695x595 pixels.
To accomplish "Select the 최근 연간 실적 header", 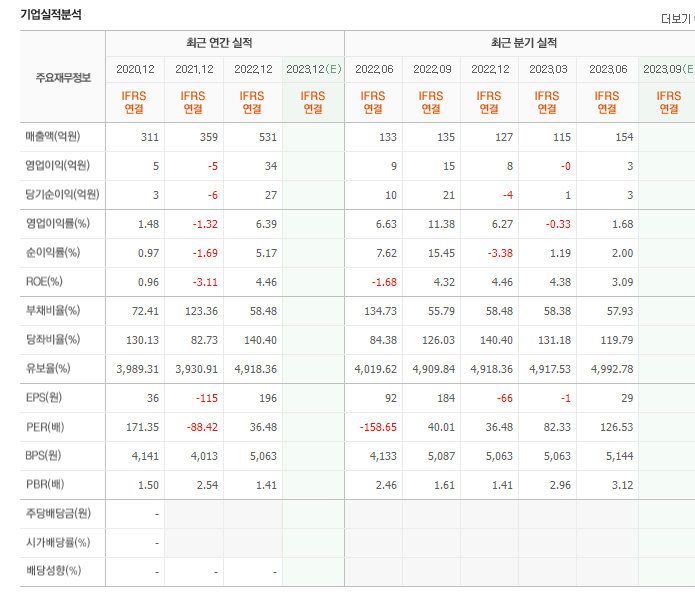I will (x=219, y=43).
